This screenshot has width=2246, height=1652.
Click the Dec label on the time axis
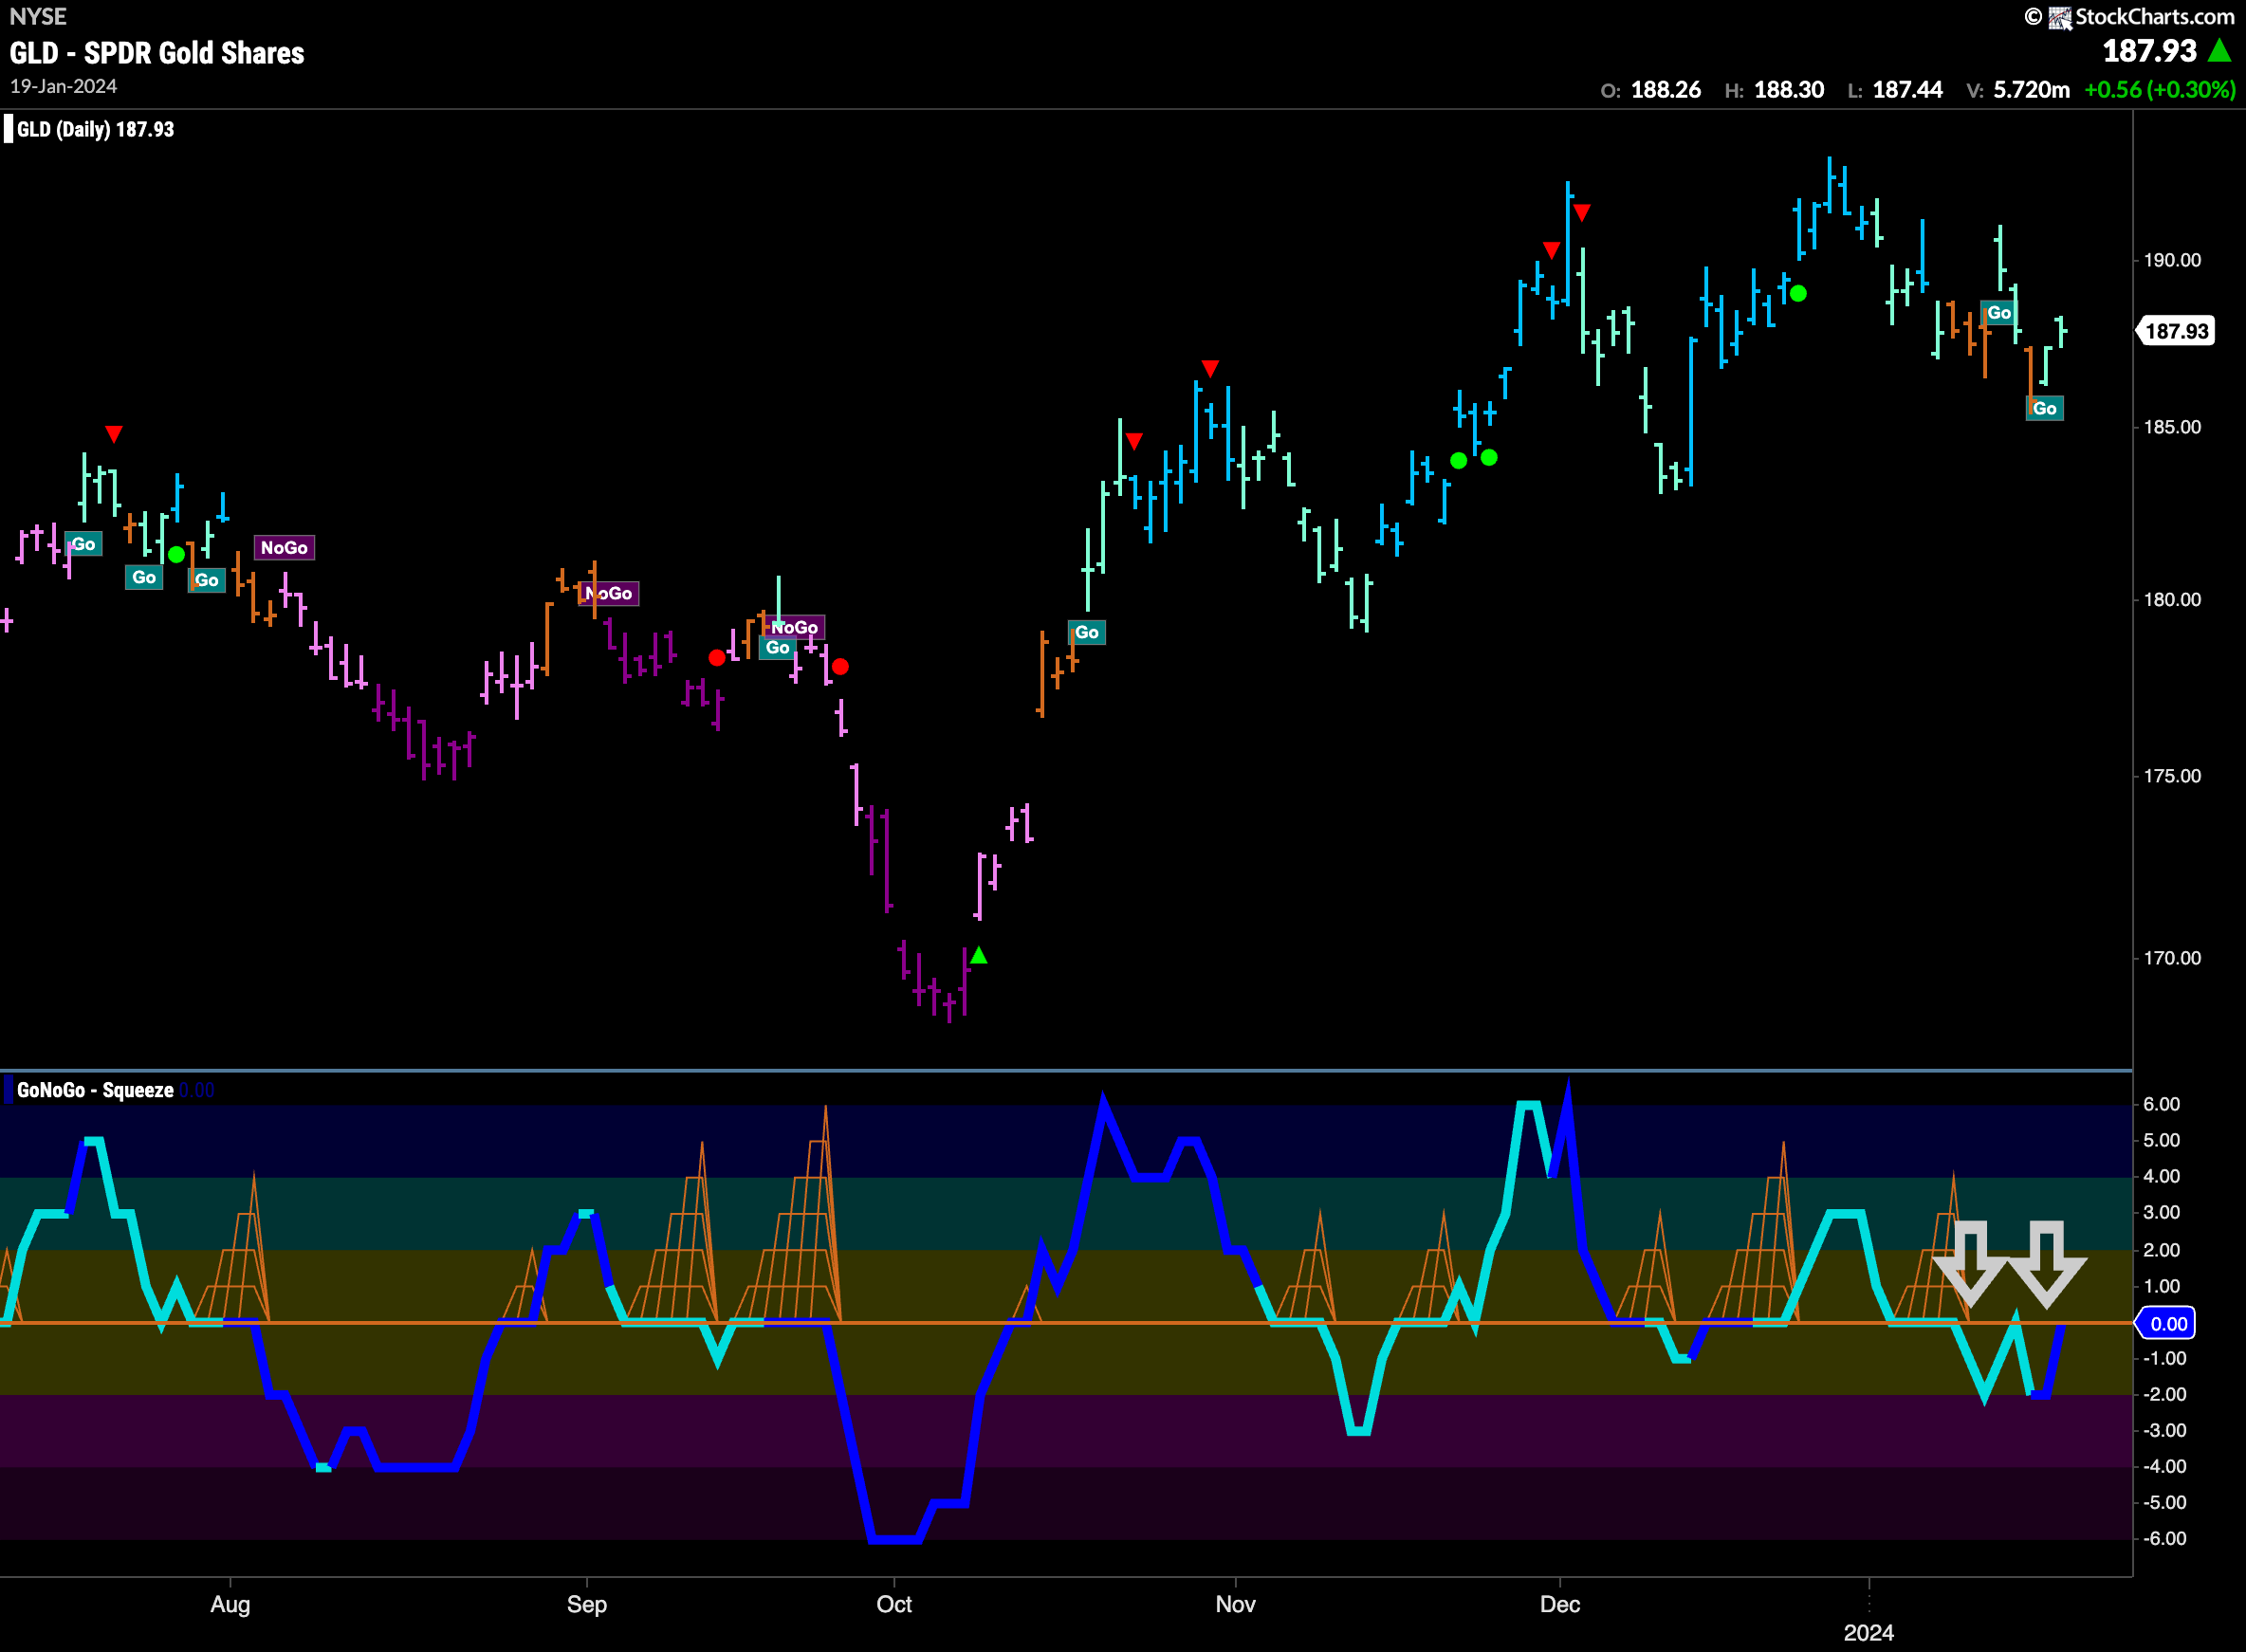pyautogui.click(x=1560, y=1604)
